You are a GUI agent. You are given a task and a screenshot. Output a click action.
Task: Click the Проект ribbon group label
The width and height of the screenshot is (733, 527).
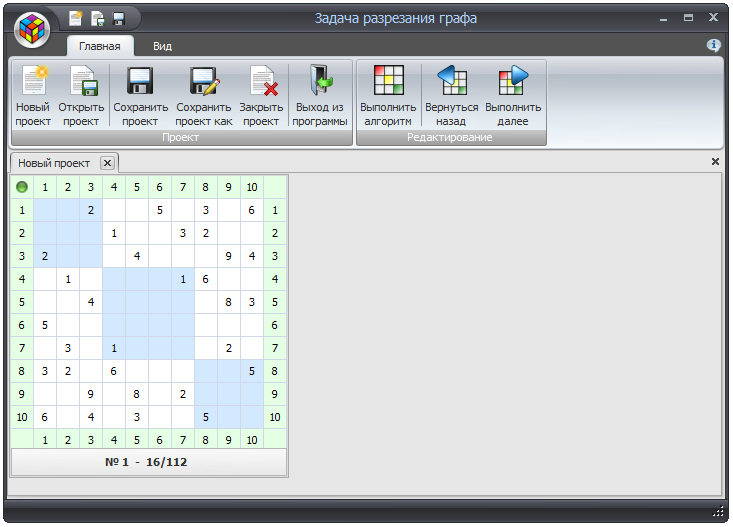pyautogui.click(x=181, y=137)
